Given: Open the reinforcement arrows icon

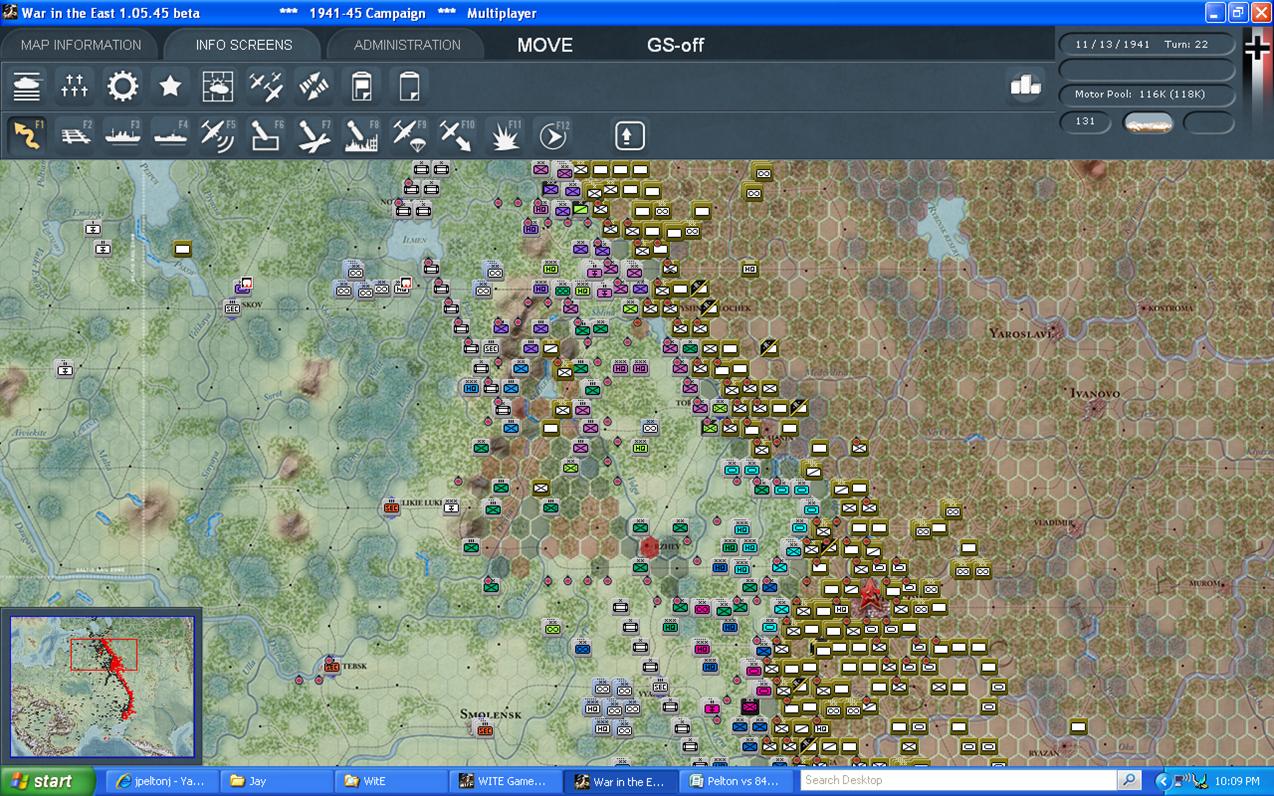Looking at the screenshot, I should (x=314, y=87).
